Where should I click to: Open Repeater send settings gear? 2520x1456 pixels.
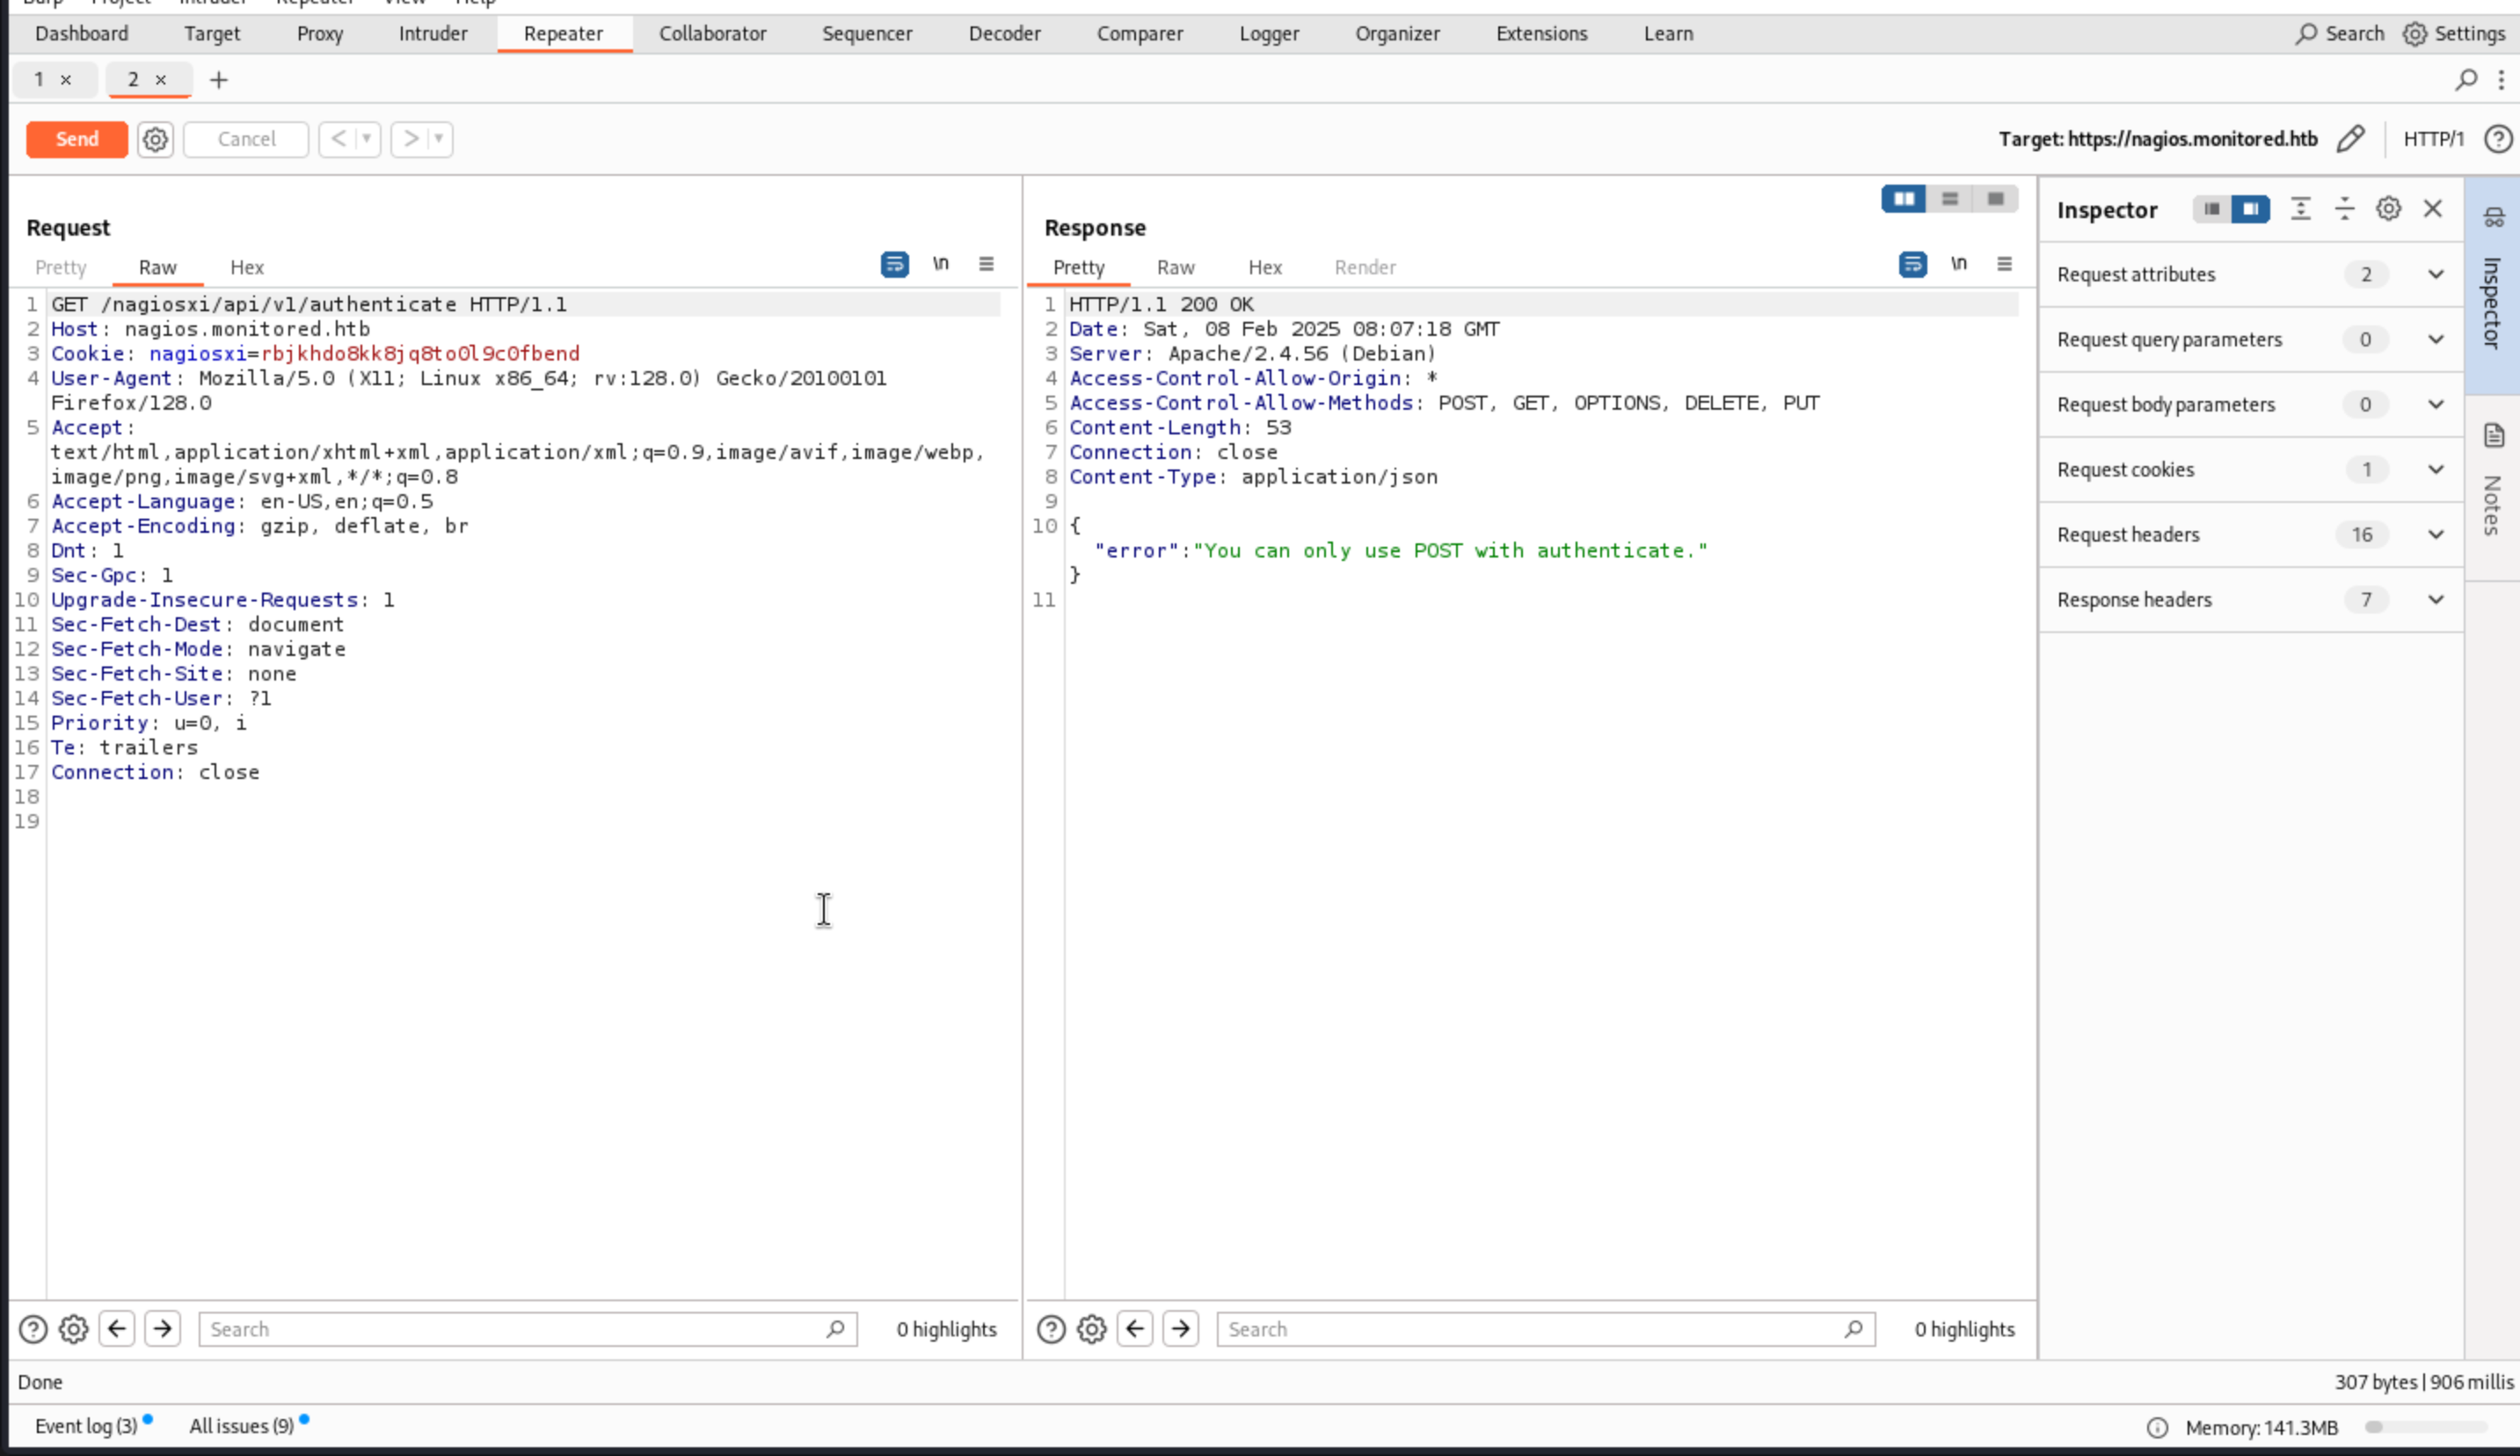click(x=155, y=139)
